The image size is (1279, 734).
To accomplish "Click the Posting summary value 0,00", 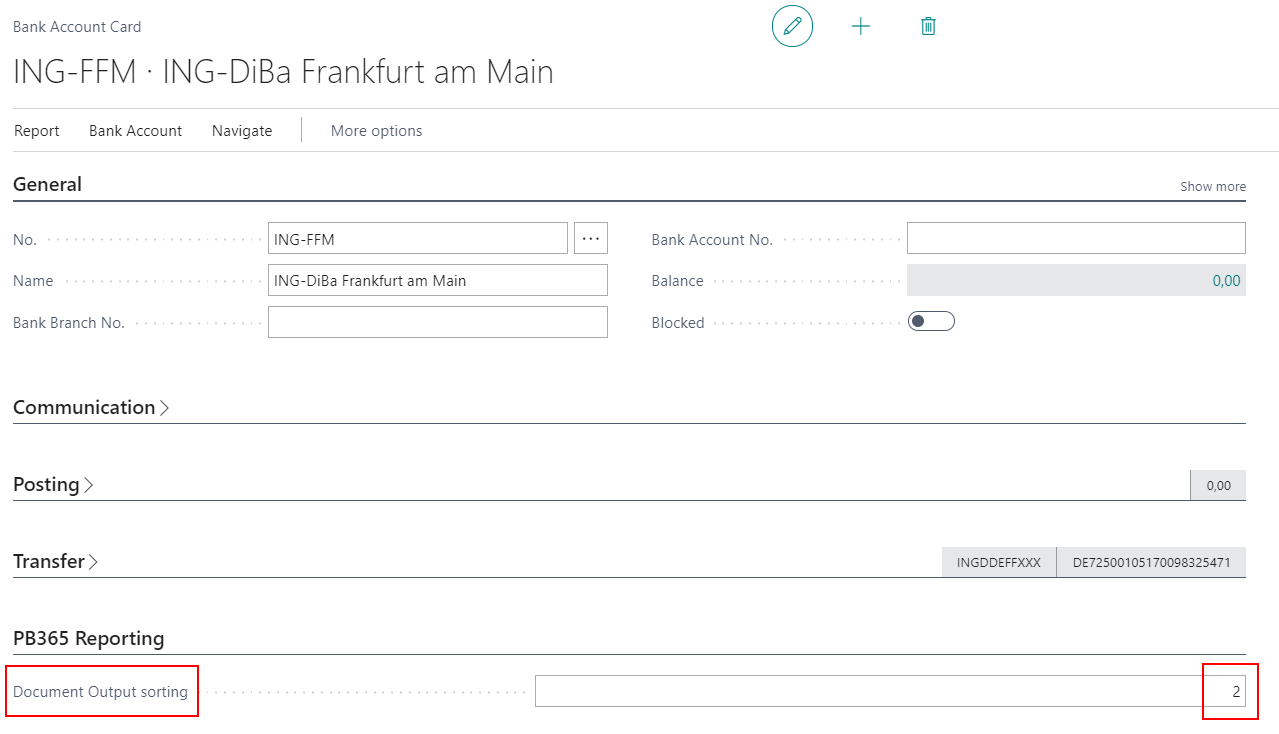I will [1218, 485].
